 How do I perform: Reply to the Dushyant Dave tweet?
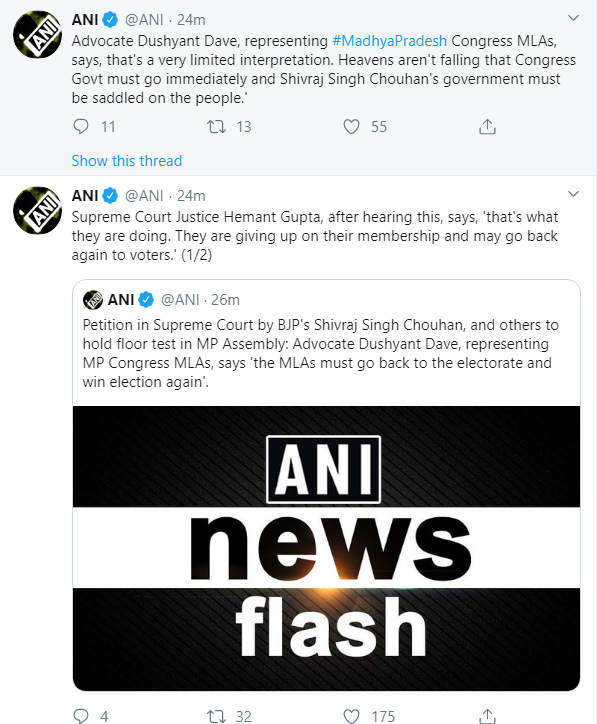(81, 127)
